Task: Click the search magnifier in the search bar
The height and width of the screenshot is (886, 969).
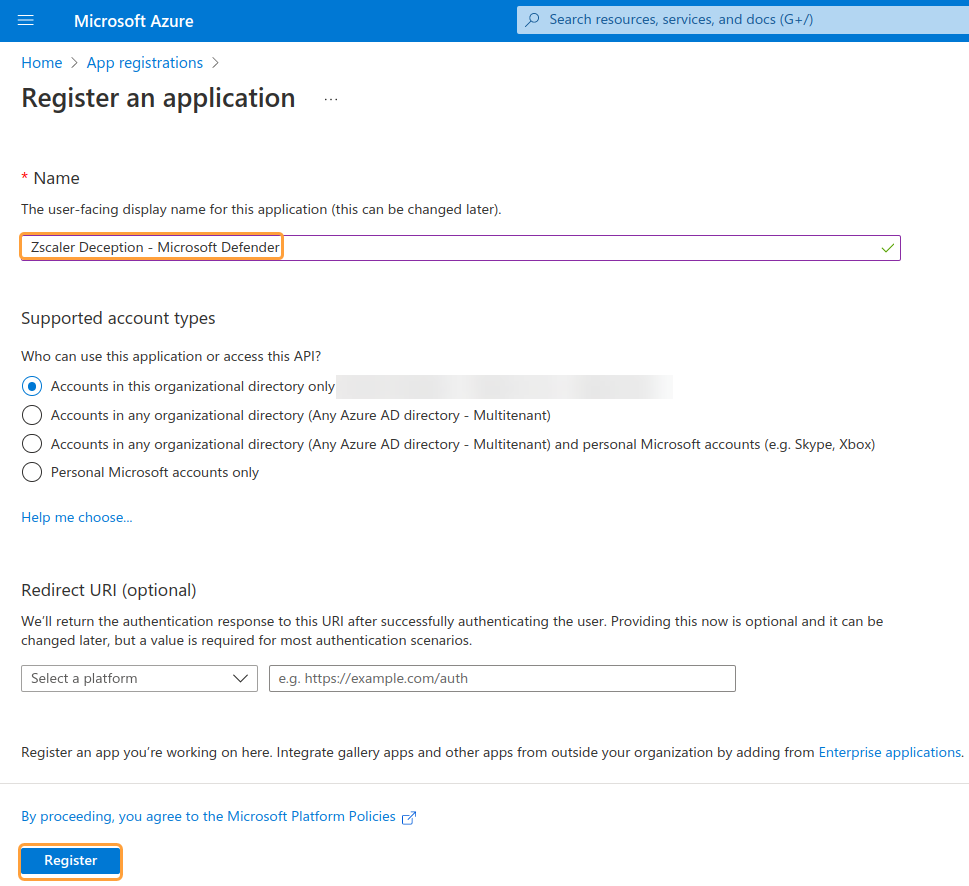Action: coord(533,19)
